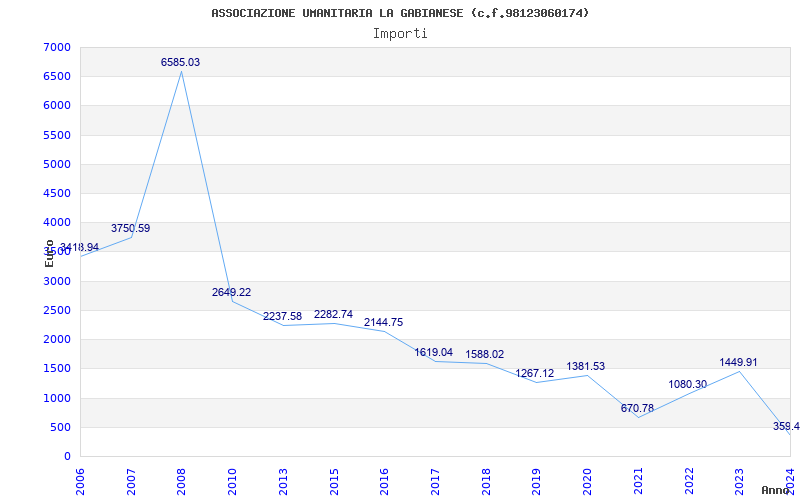Select the 1588.02 data label
800x500 pixels.
(x=484, y=354)
